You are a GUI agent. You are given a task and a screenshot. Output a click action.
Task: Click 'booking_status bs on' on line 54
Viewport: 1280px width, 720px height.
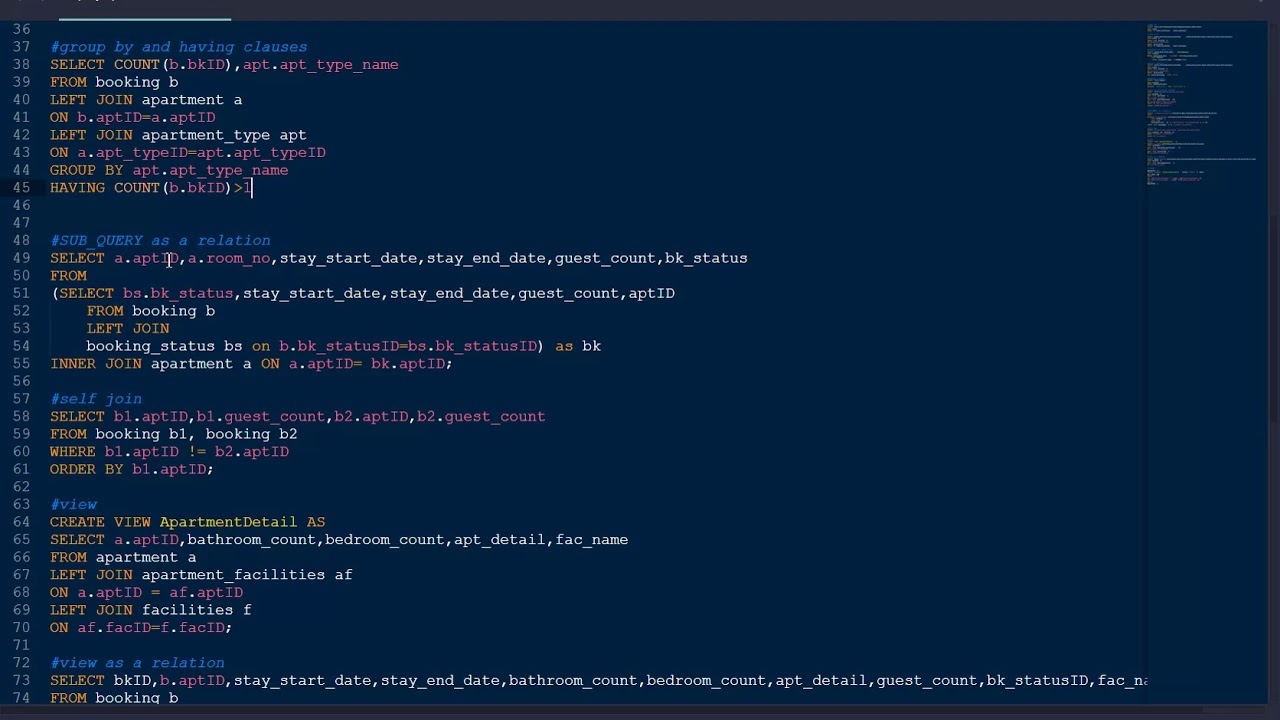point(178,346)
